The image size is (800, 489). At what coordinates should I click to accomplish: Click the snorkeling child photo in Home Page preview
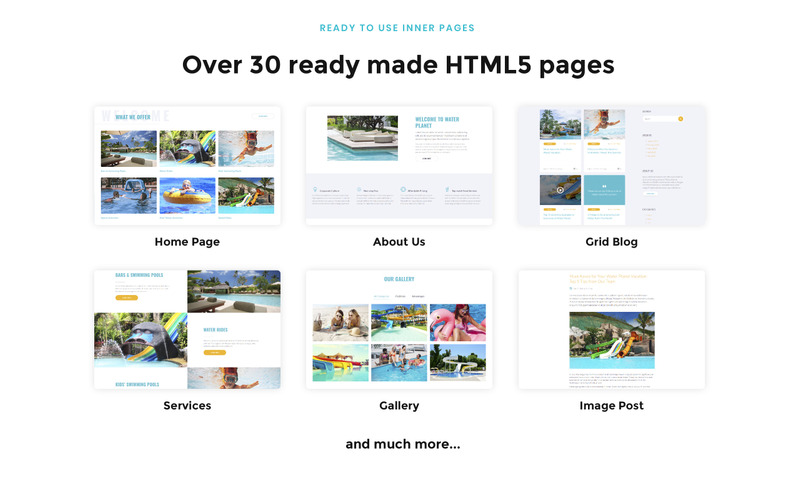[246, 149]
